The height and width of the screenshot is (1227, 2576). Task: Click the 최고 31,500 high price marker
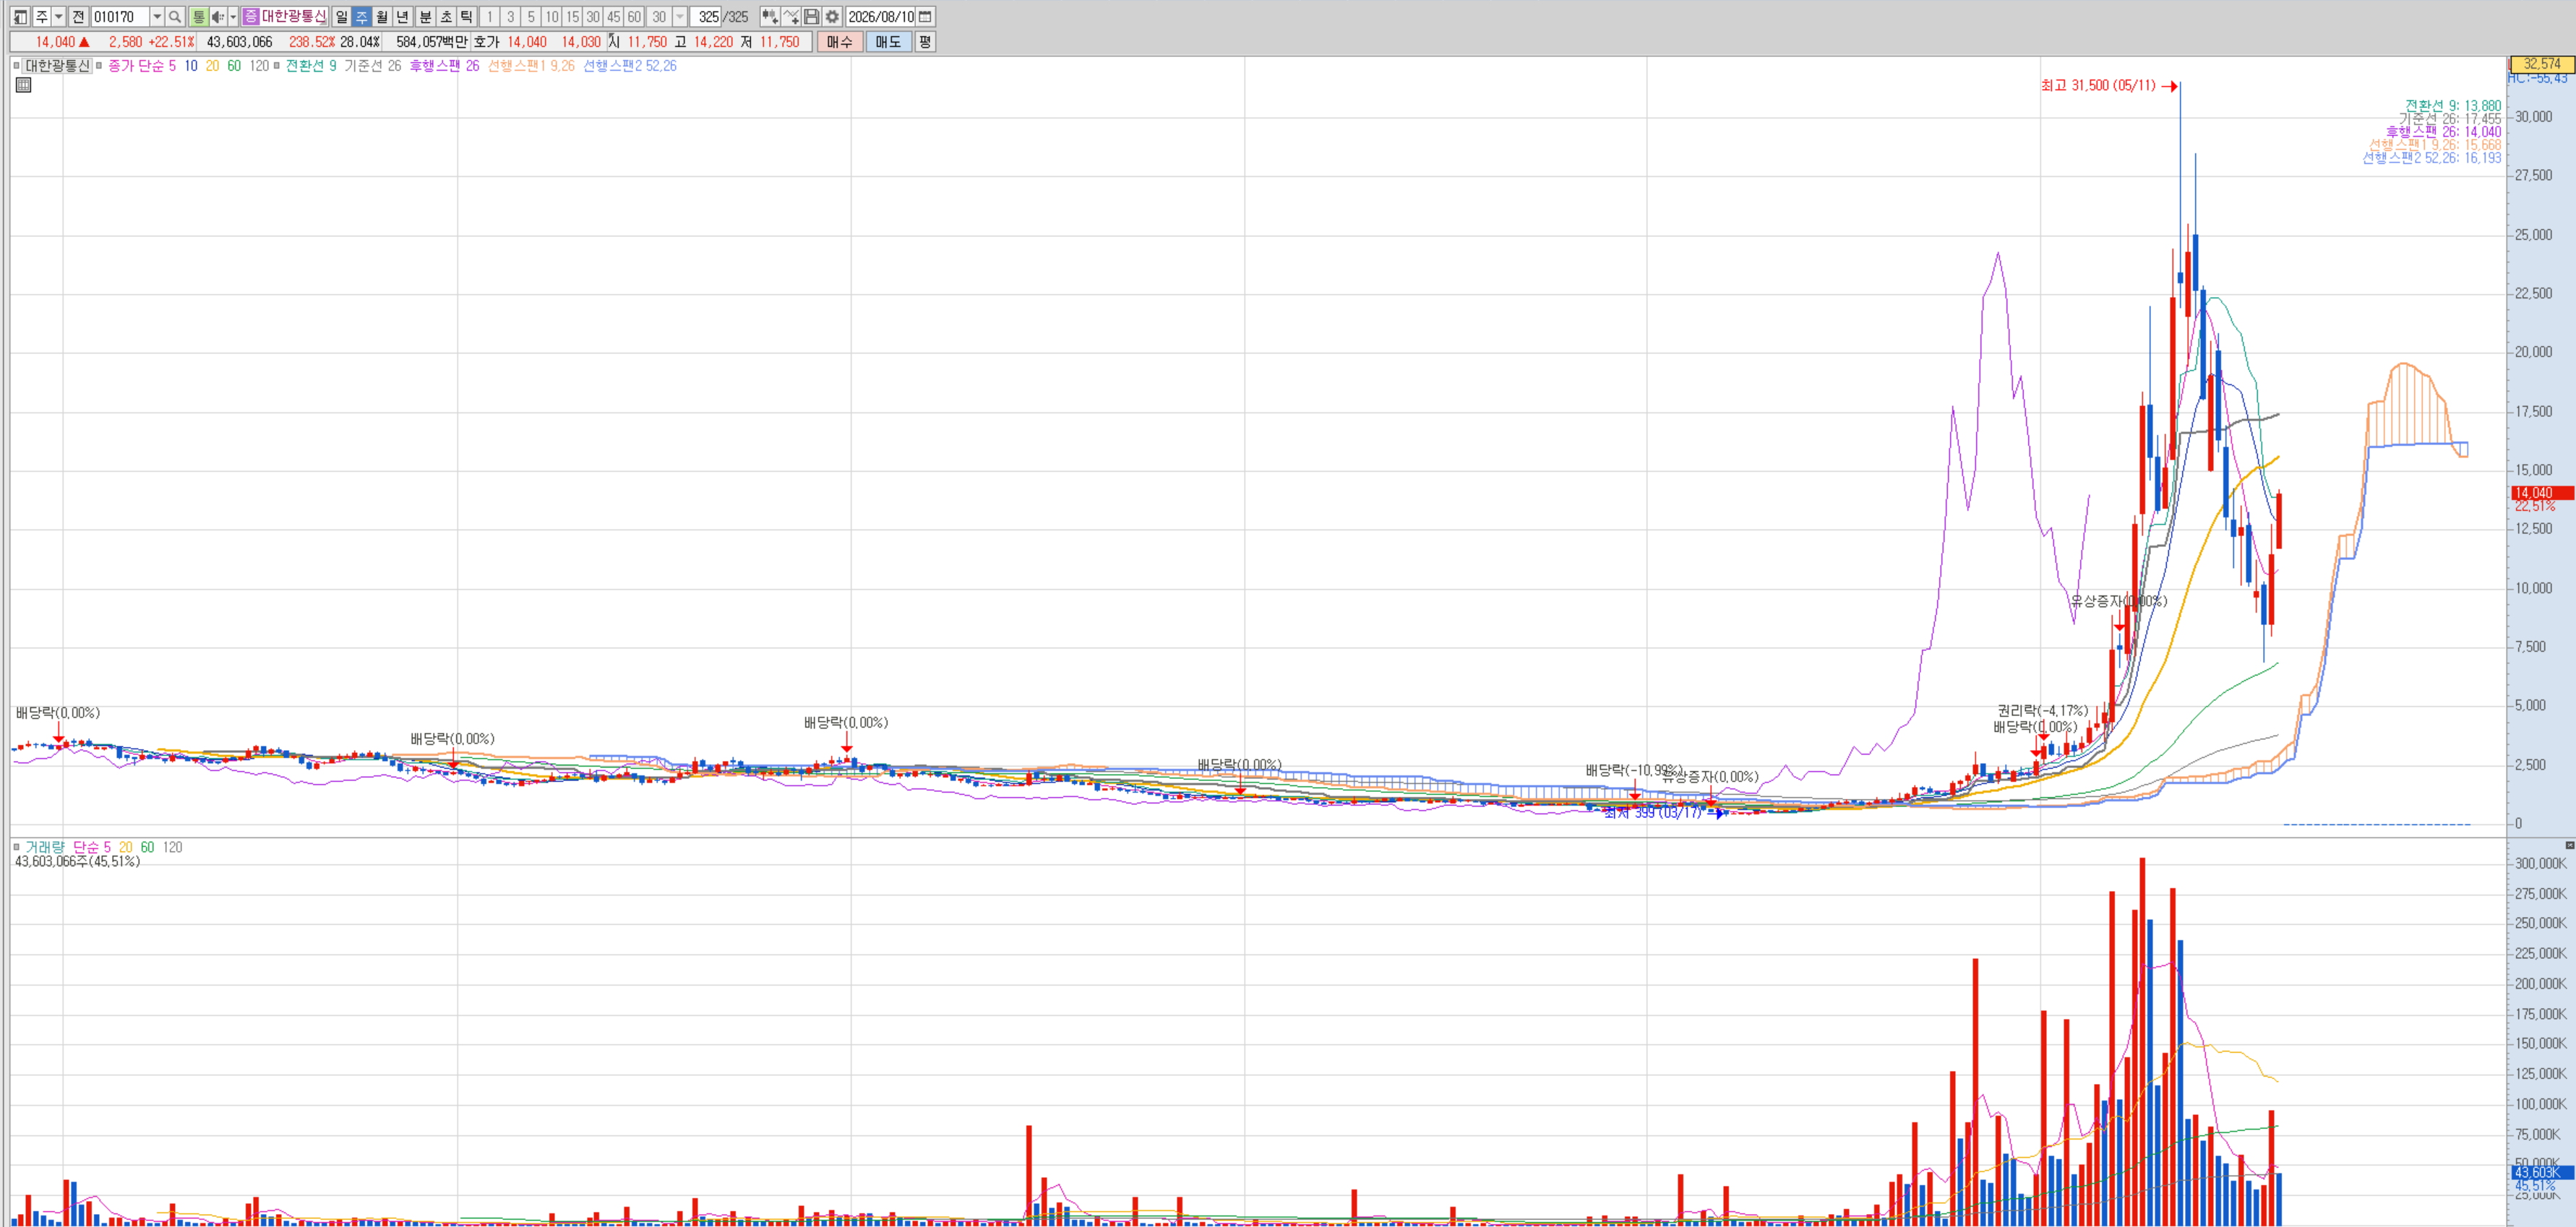pos(2109,86)
